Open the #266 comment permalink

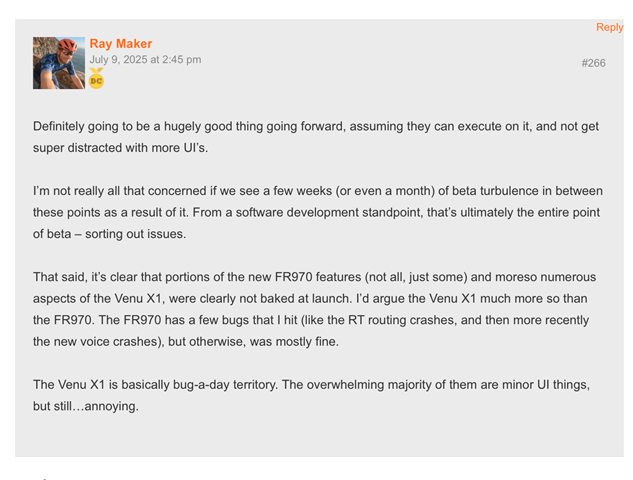point(593,63)
